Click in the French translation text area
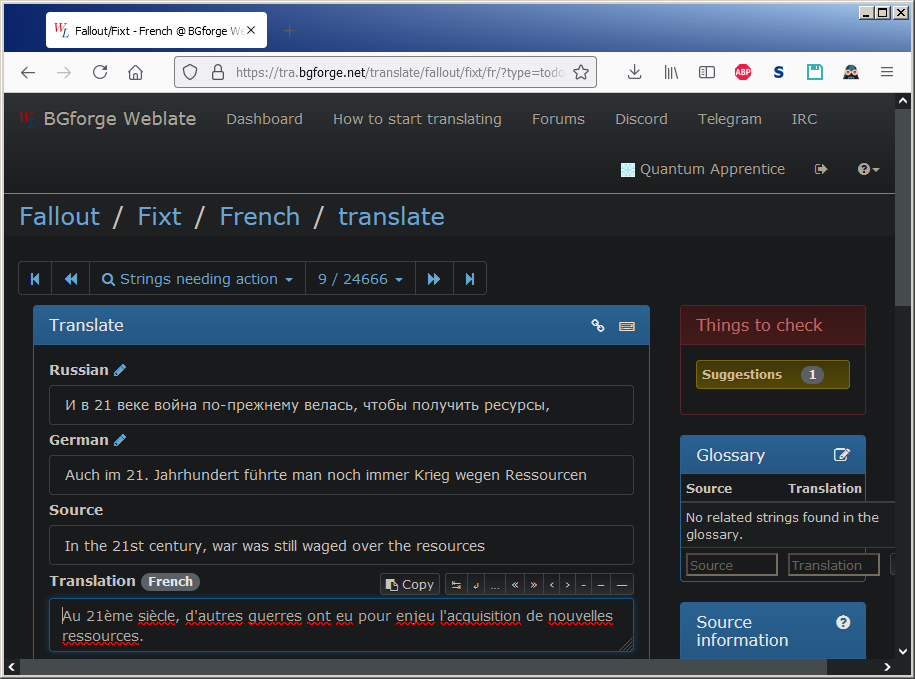Screen dimensions: 915x679 click(341, 625)
